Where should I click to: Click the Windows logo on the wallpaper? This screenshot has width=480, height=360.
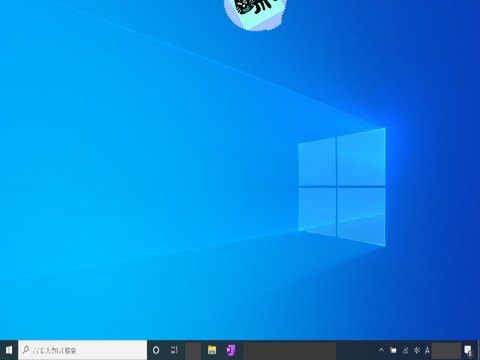[342, 187]
